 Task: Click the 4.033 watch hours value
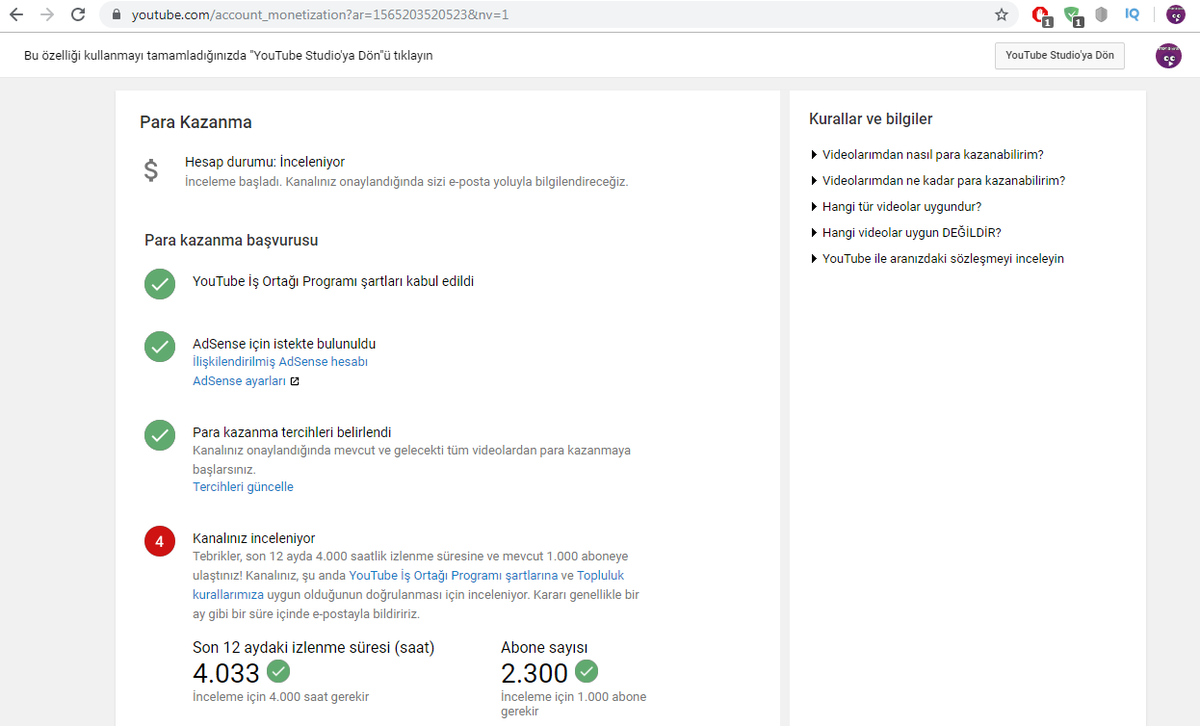pos(226,673)
